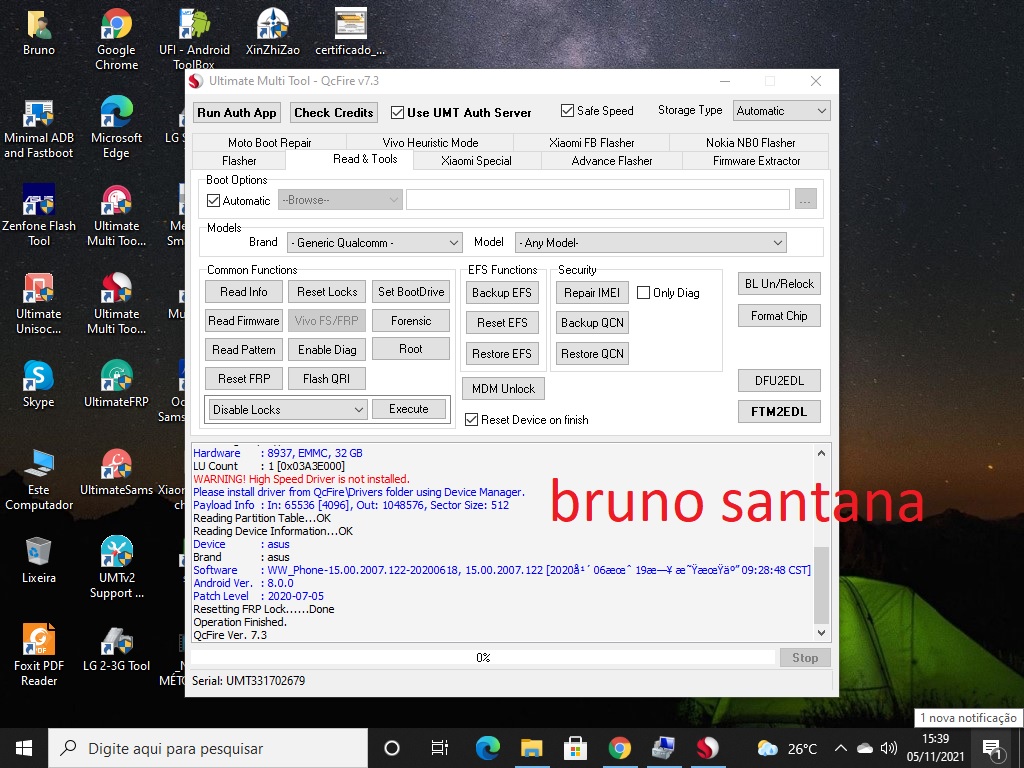Click the boot file browse ellipsis button
The image size is (1024, 768).
tap(806, 200)
